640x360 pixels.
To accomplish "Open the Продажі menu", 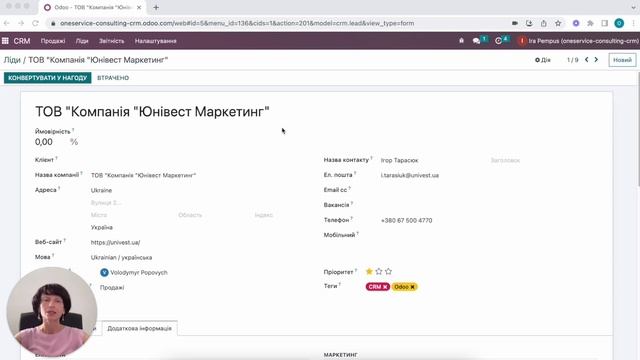I will pos(53,41).
